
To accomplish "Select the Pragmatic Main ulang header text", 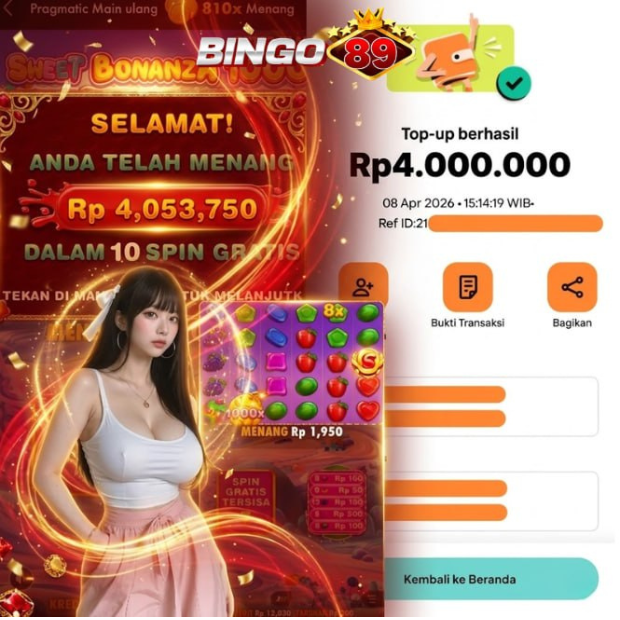I will [x=94, y=9].
